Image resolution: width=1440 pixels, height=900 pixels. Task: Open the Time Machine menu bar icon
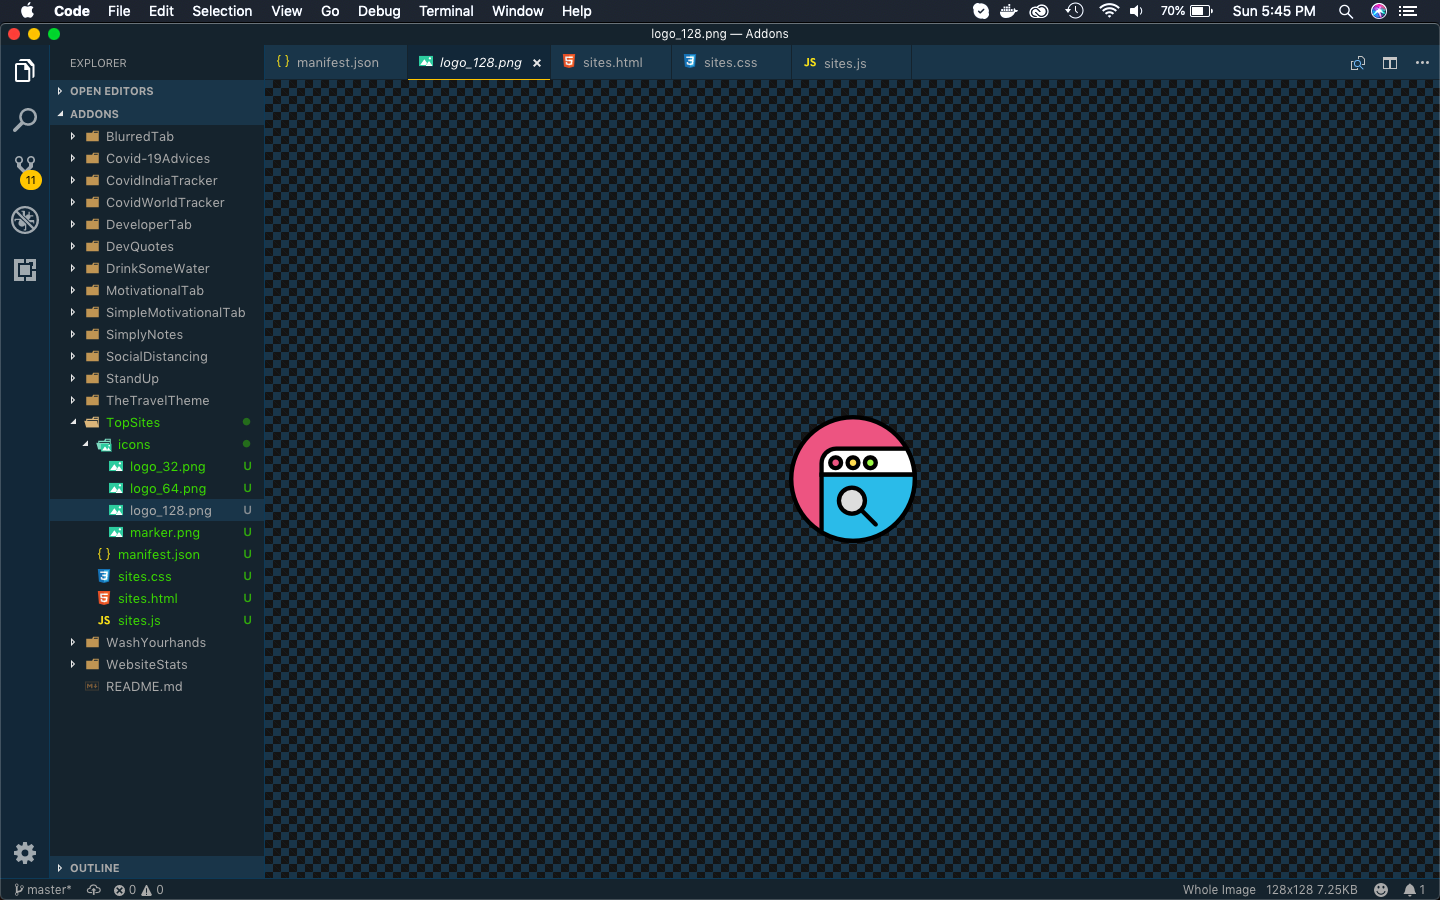[x=1074, y=11]
